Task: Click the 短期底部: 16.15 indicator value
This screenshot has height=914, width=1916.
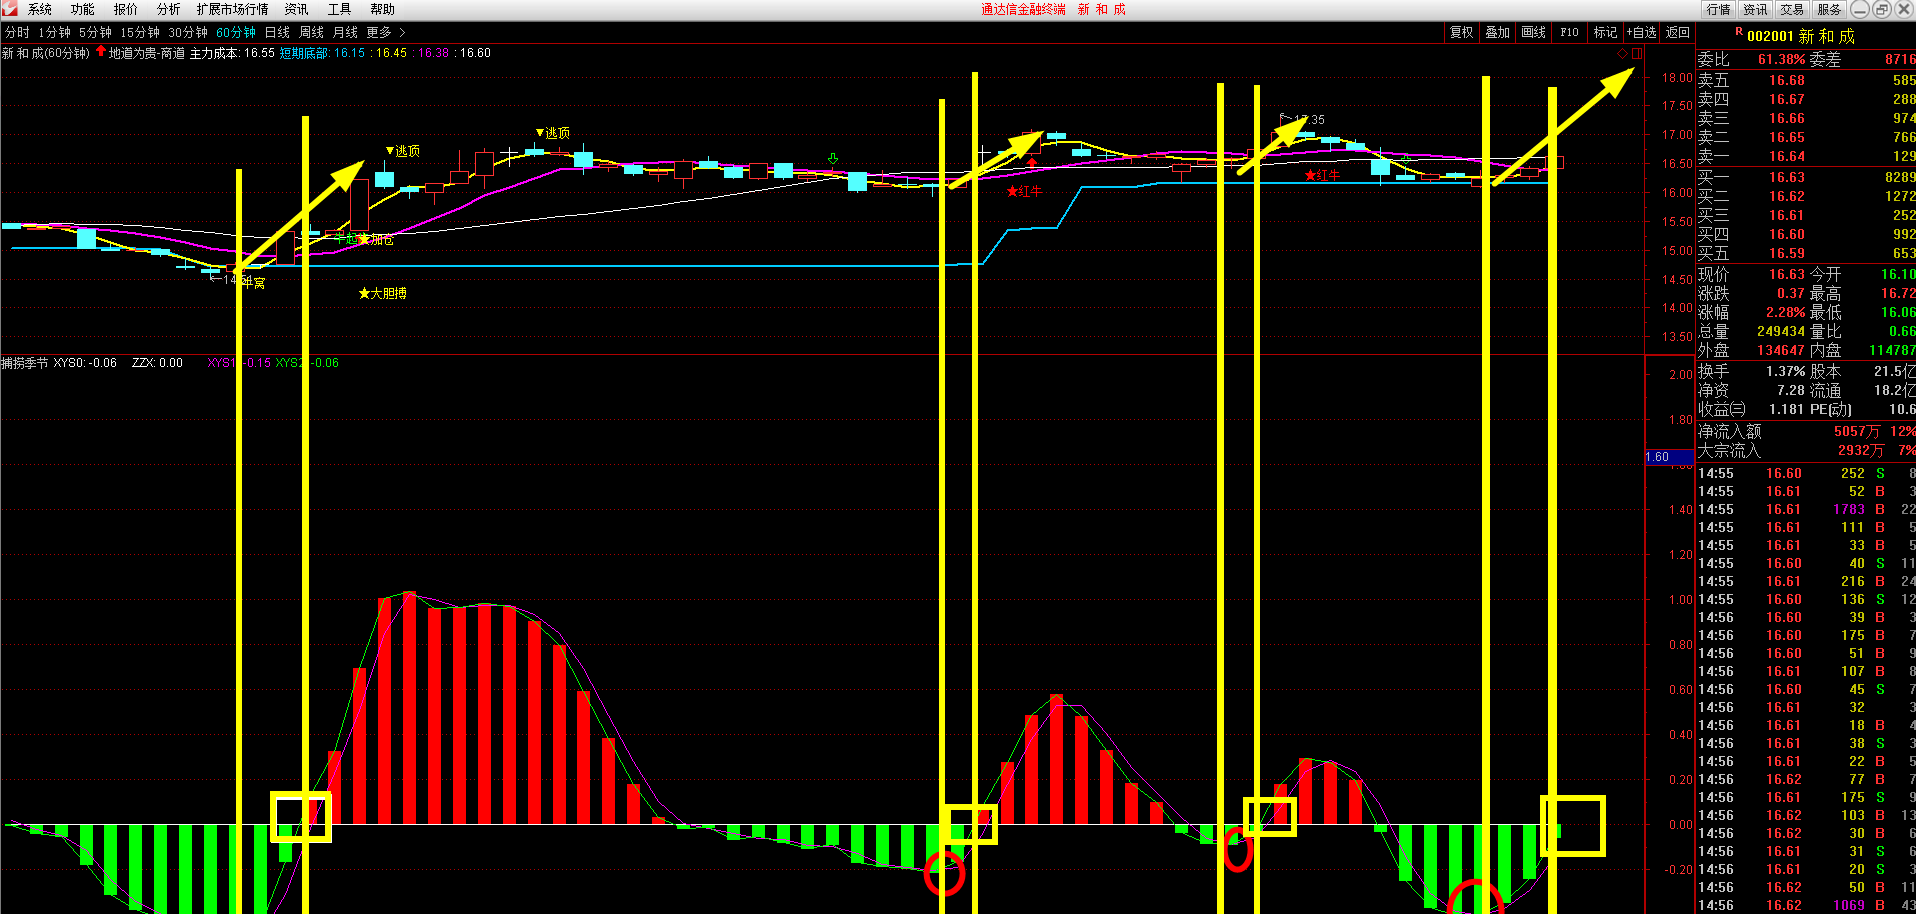Action: 322,53
